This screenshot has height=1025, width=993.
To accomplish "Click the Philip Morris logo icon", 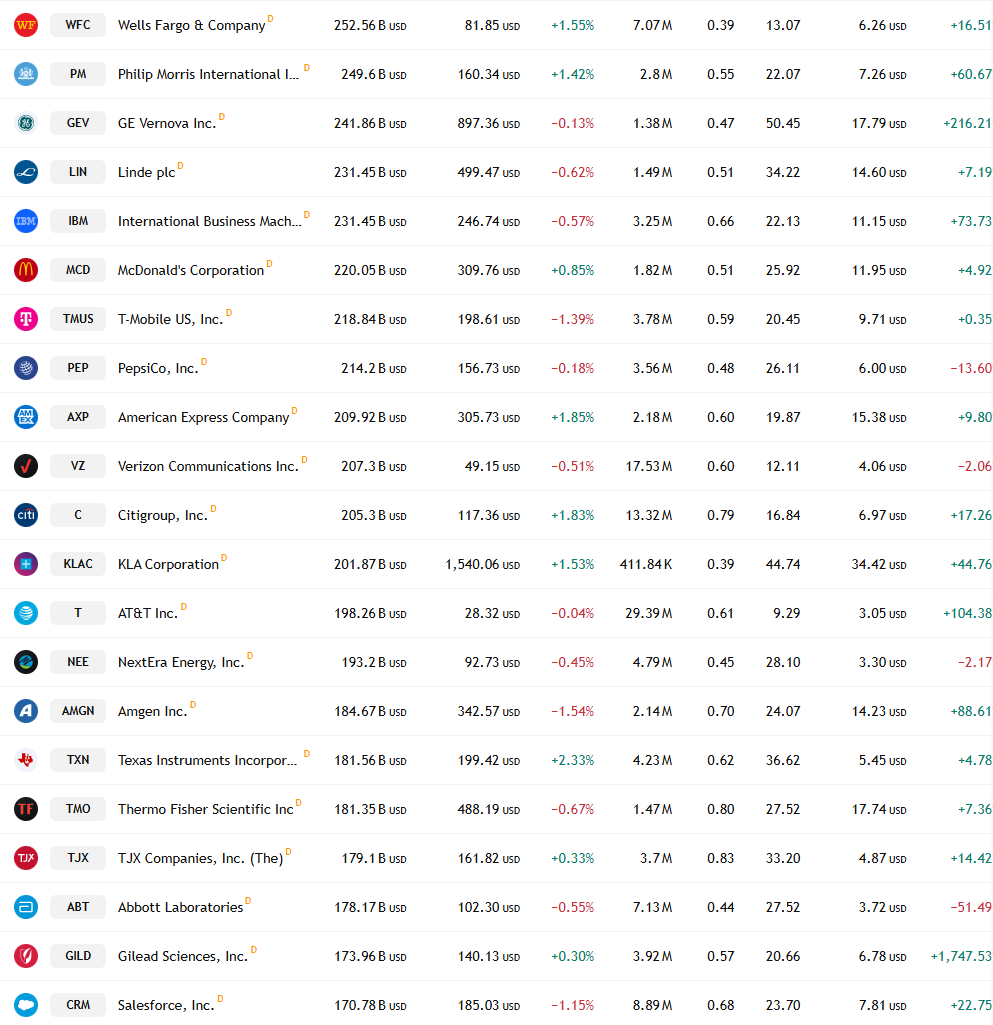I will point(25,74).
